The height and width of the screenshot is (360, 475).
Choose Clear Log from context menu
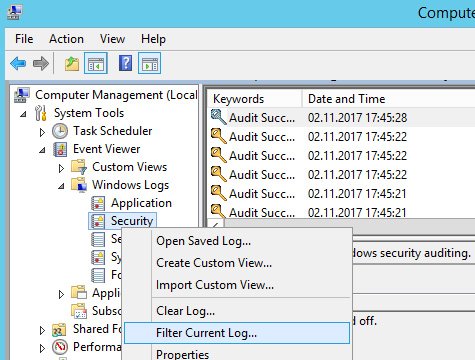[237, 311]
